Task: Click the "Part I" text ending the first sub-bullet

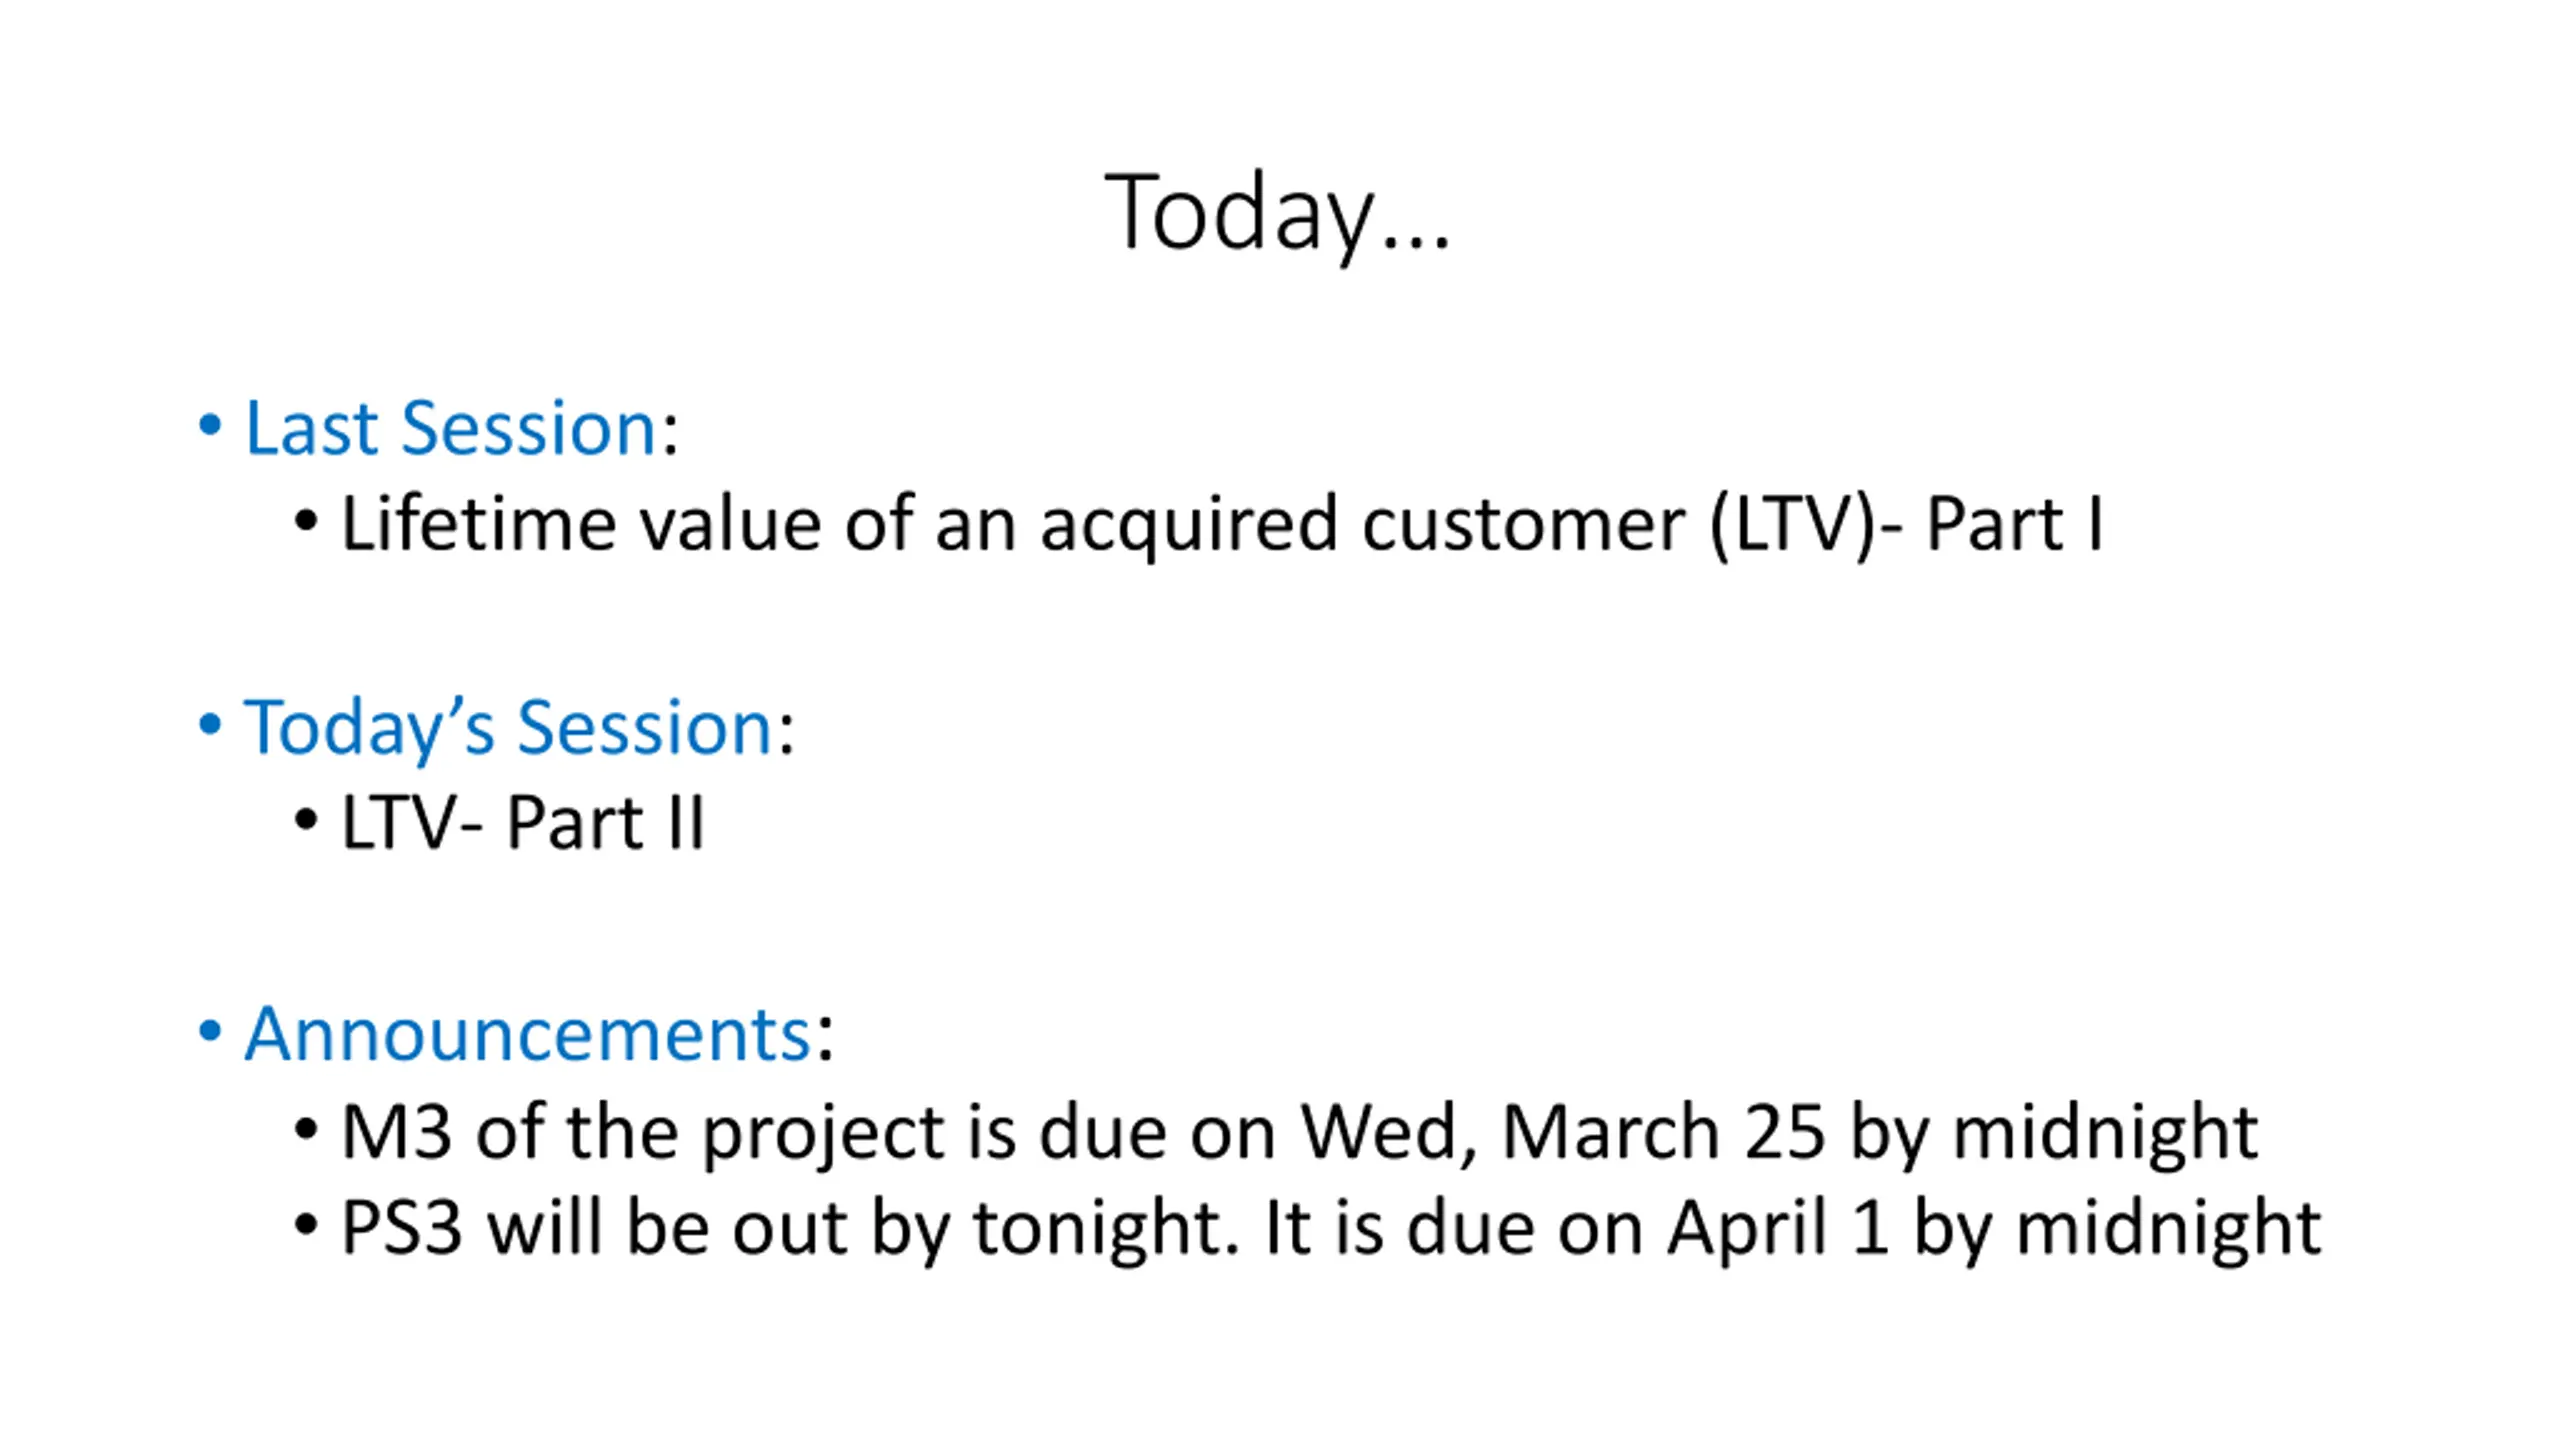Action: point(2014,523)
